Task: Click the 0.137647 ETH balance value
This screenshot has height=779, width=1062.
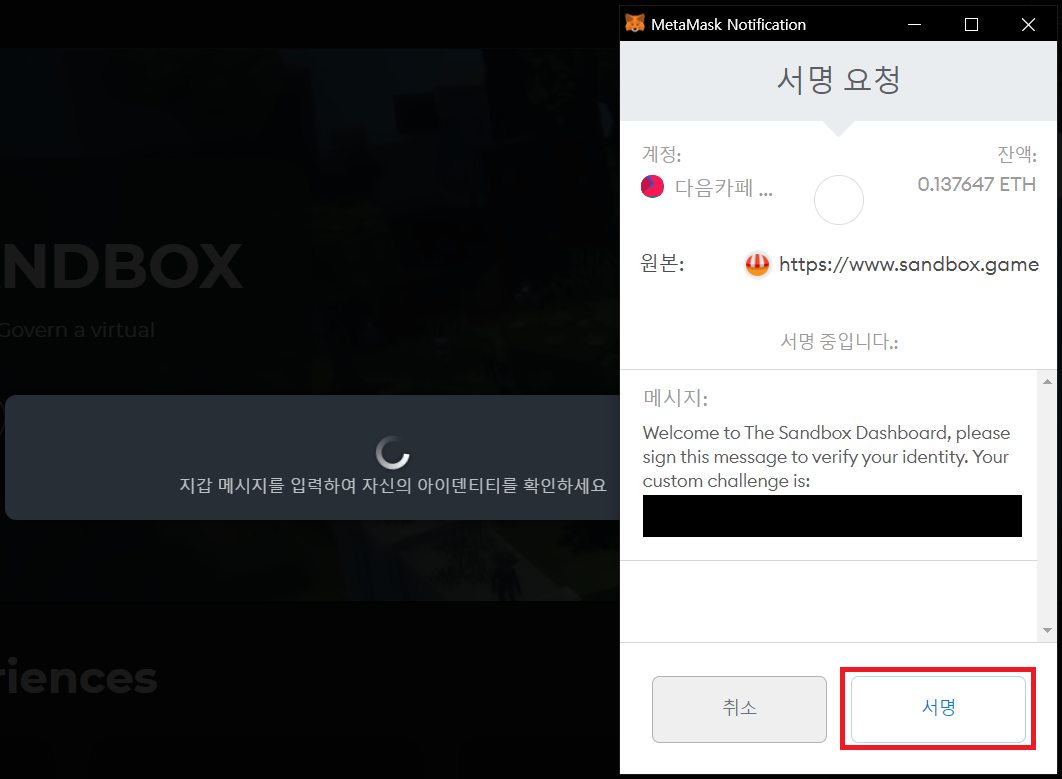Action: (977, 184)
